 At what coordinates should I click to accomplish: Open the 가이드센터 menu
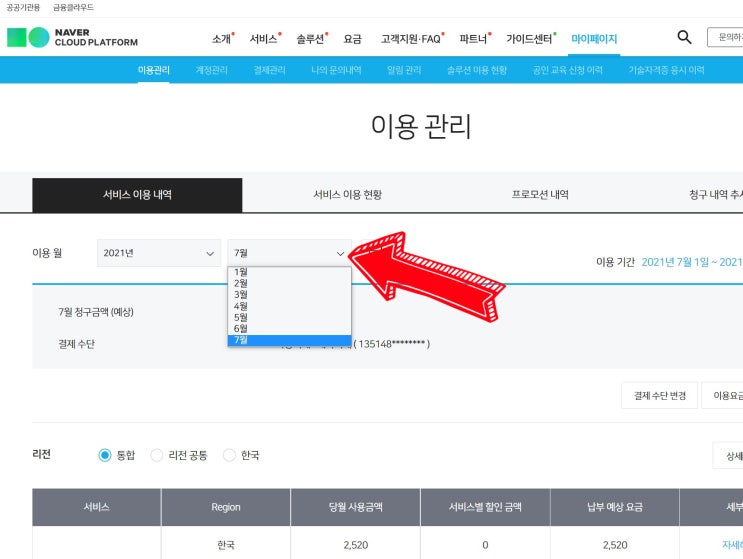pyautogui.click(x=529, y=39)
